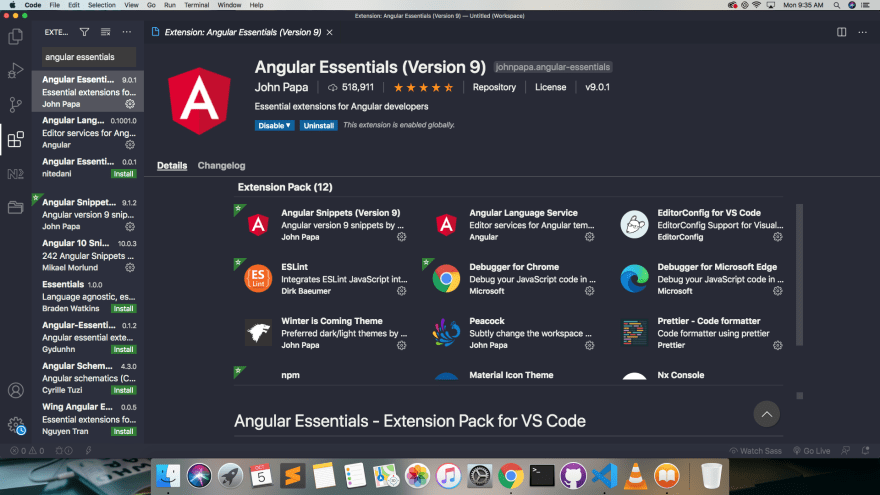
Task: Manage gear for Angular Snippets in sidebar
Action: [x=130, y=227]
